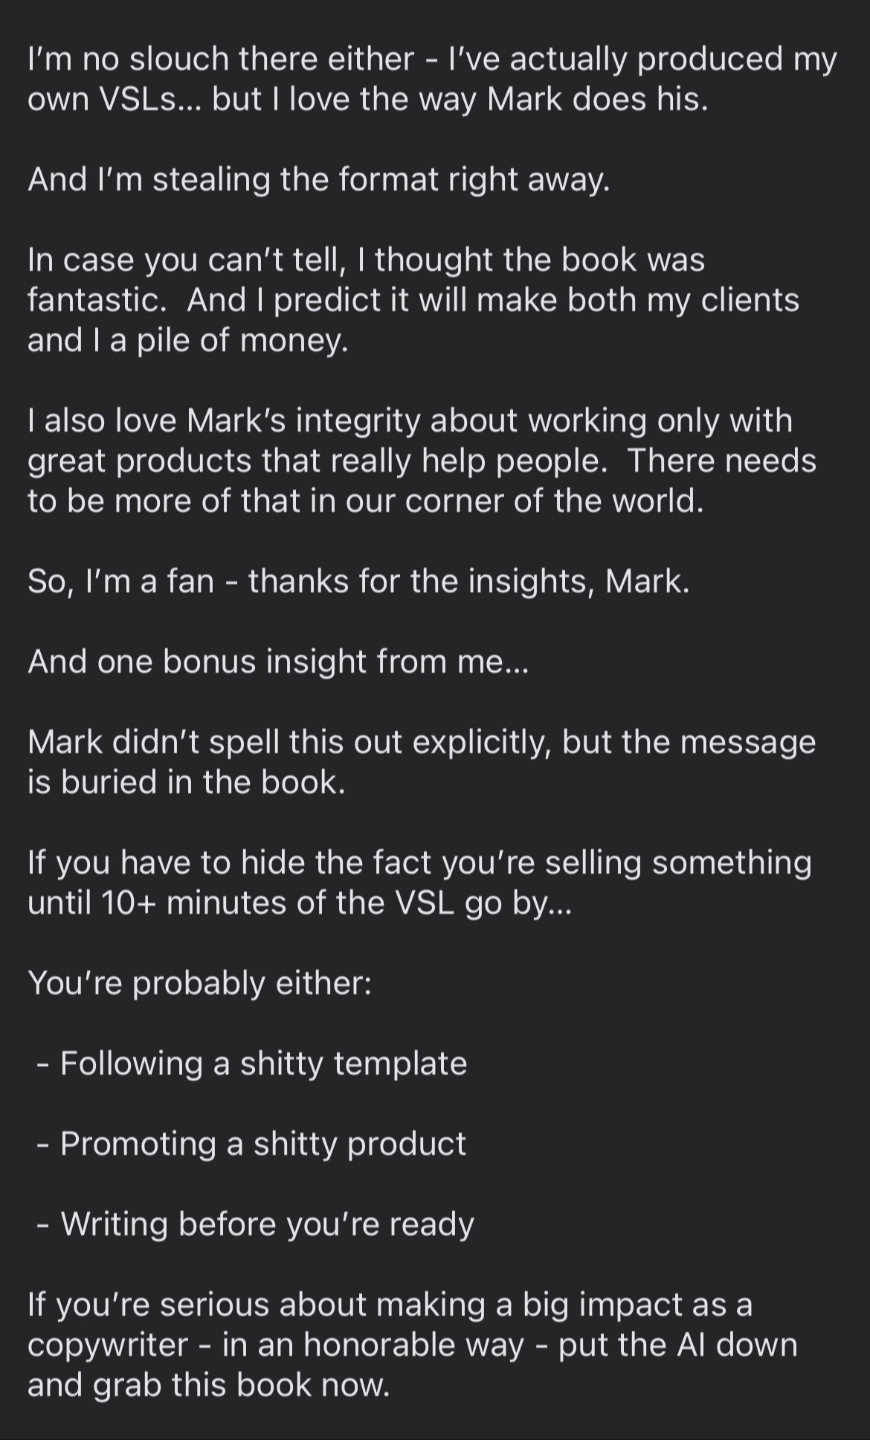Screen dimensions: 870x1440
Task: Click the line "So, I'm a fan"
Action: pyautogui.click(x=358, y=581)
